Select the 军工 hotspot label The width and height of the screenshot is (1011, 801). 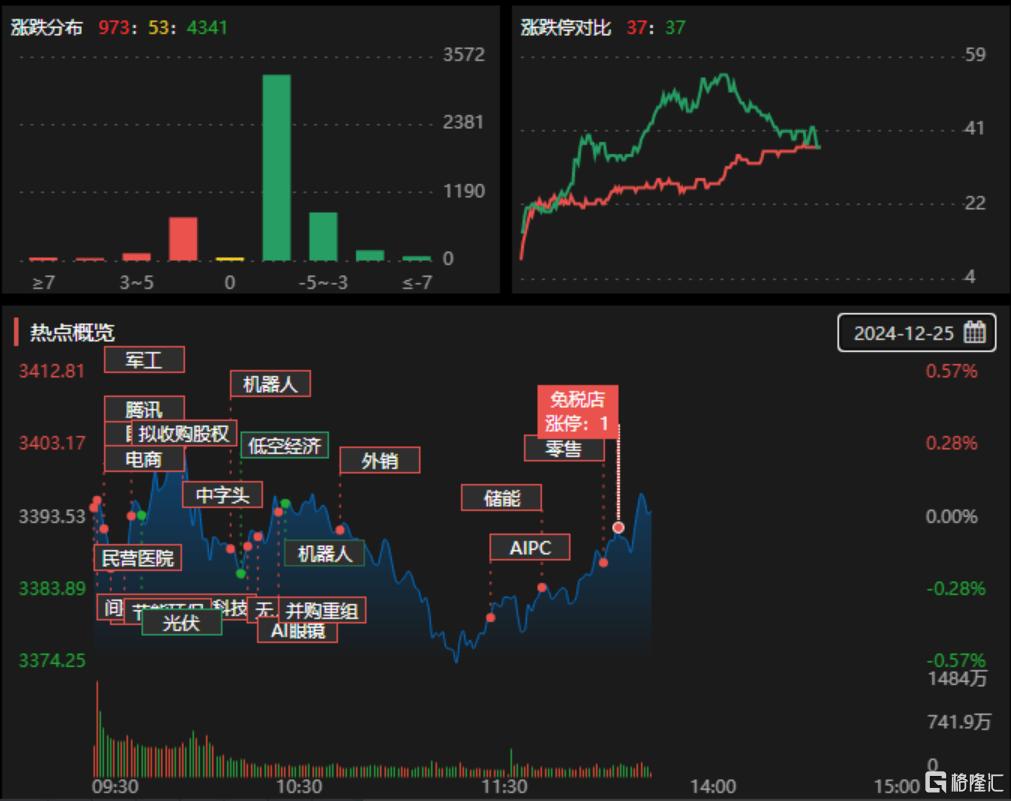(144, 359)
